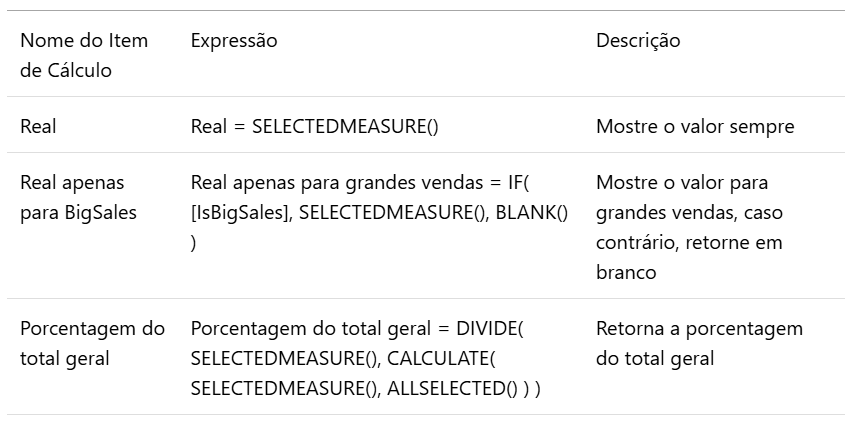Click the "[IsBigSales]" reference in the expression
The image size is (854, 421).
click(241, 212)
